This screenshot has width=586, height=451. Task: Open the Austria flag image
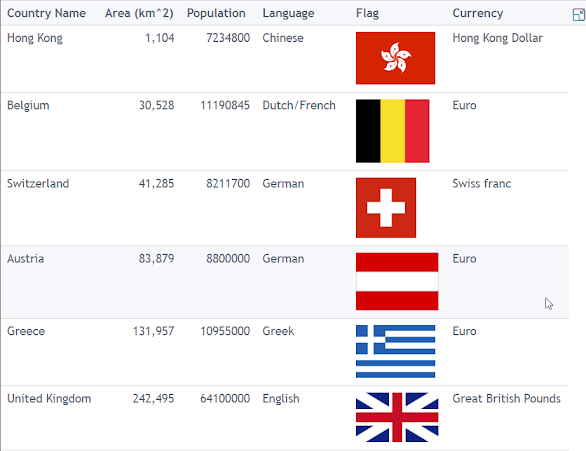(x=397, y=281)
